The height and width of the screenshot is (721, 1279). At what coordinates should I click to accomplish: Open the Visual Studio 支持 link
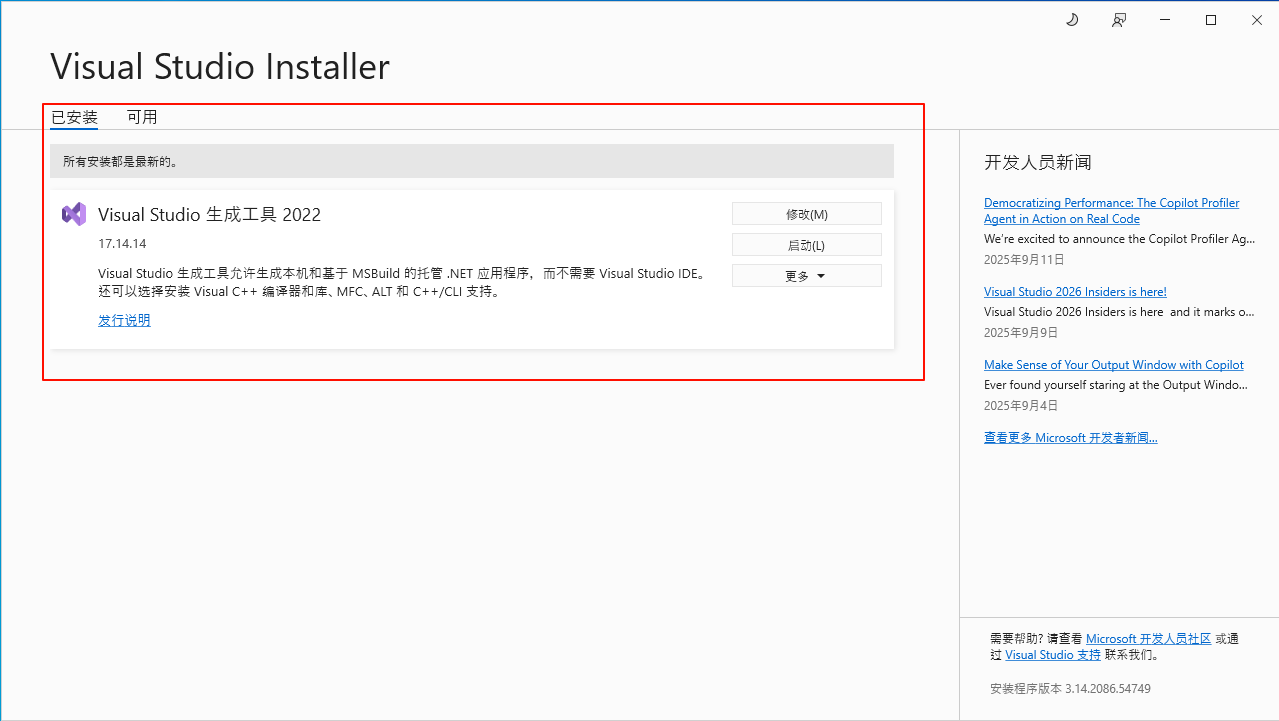1053,655
